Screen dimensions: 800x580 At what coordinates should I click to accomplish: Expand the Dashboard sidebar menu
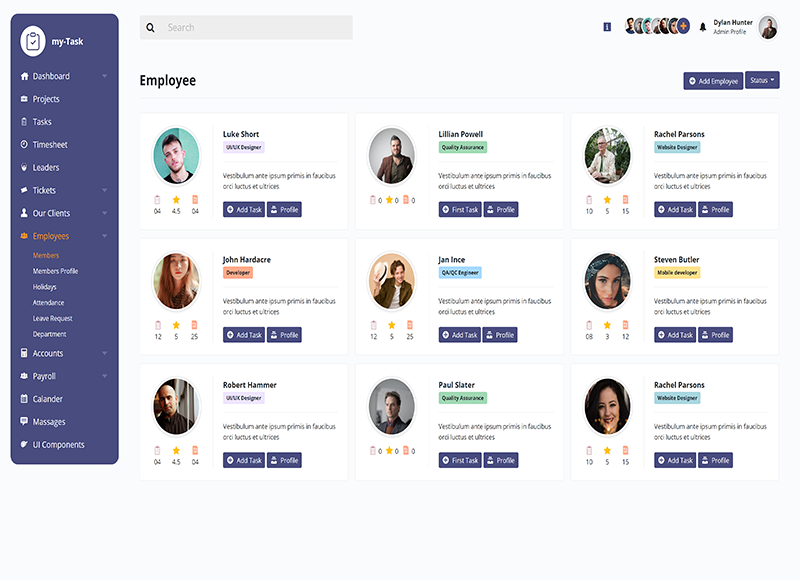click(104, 76)
